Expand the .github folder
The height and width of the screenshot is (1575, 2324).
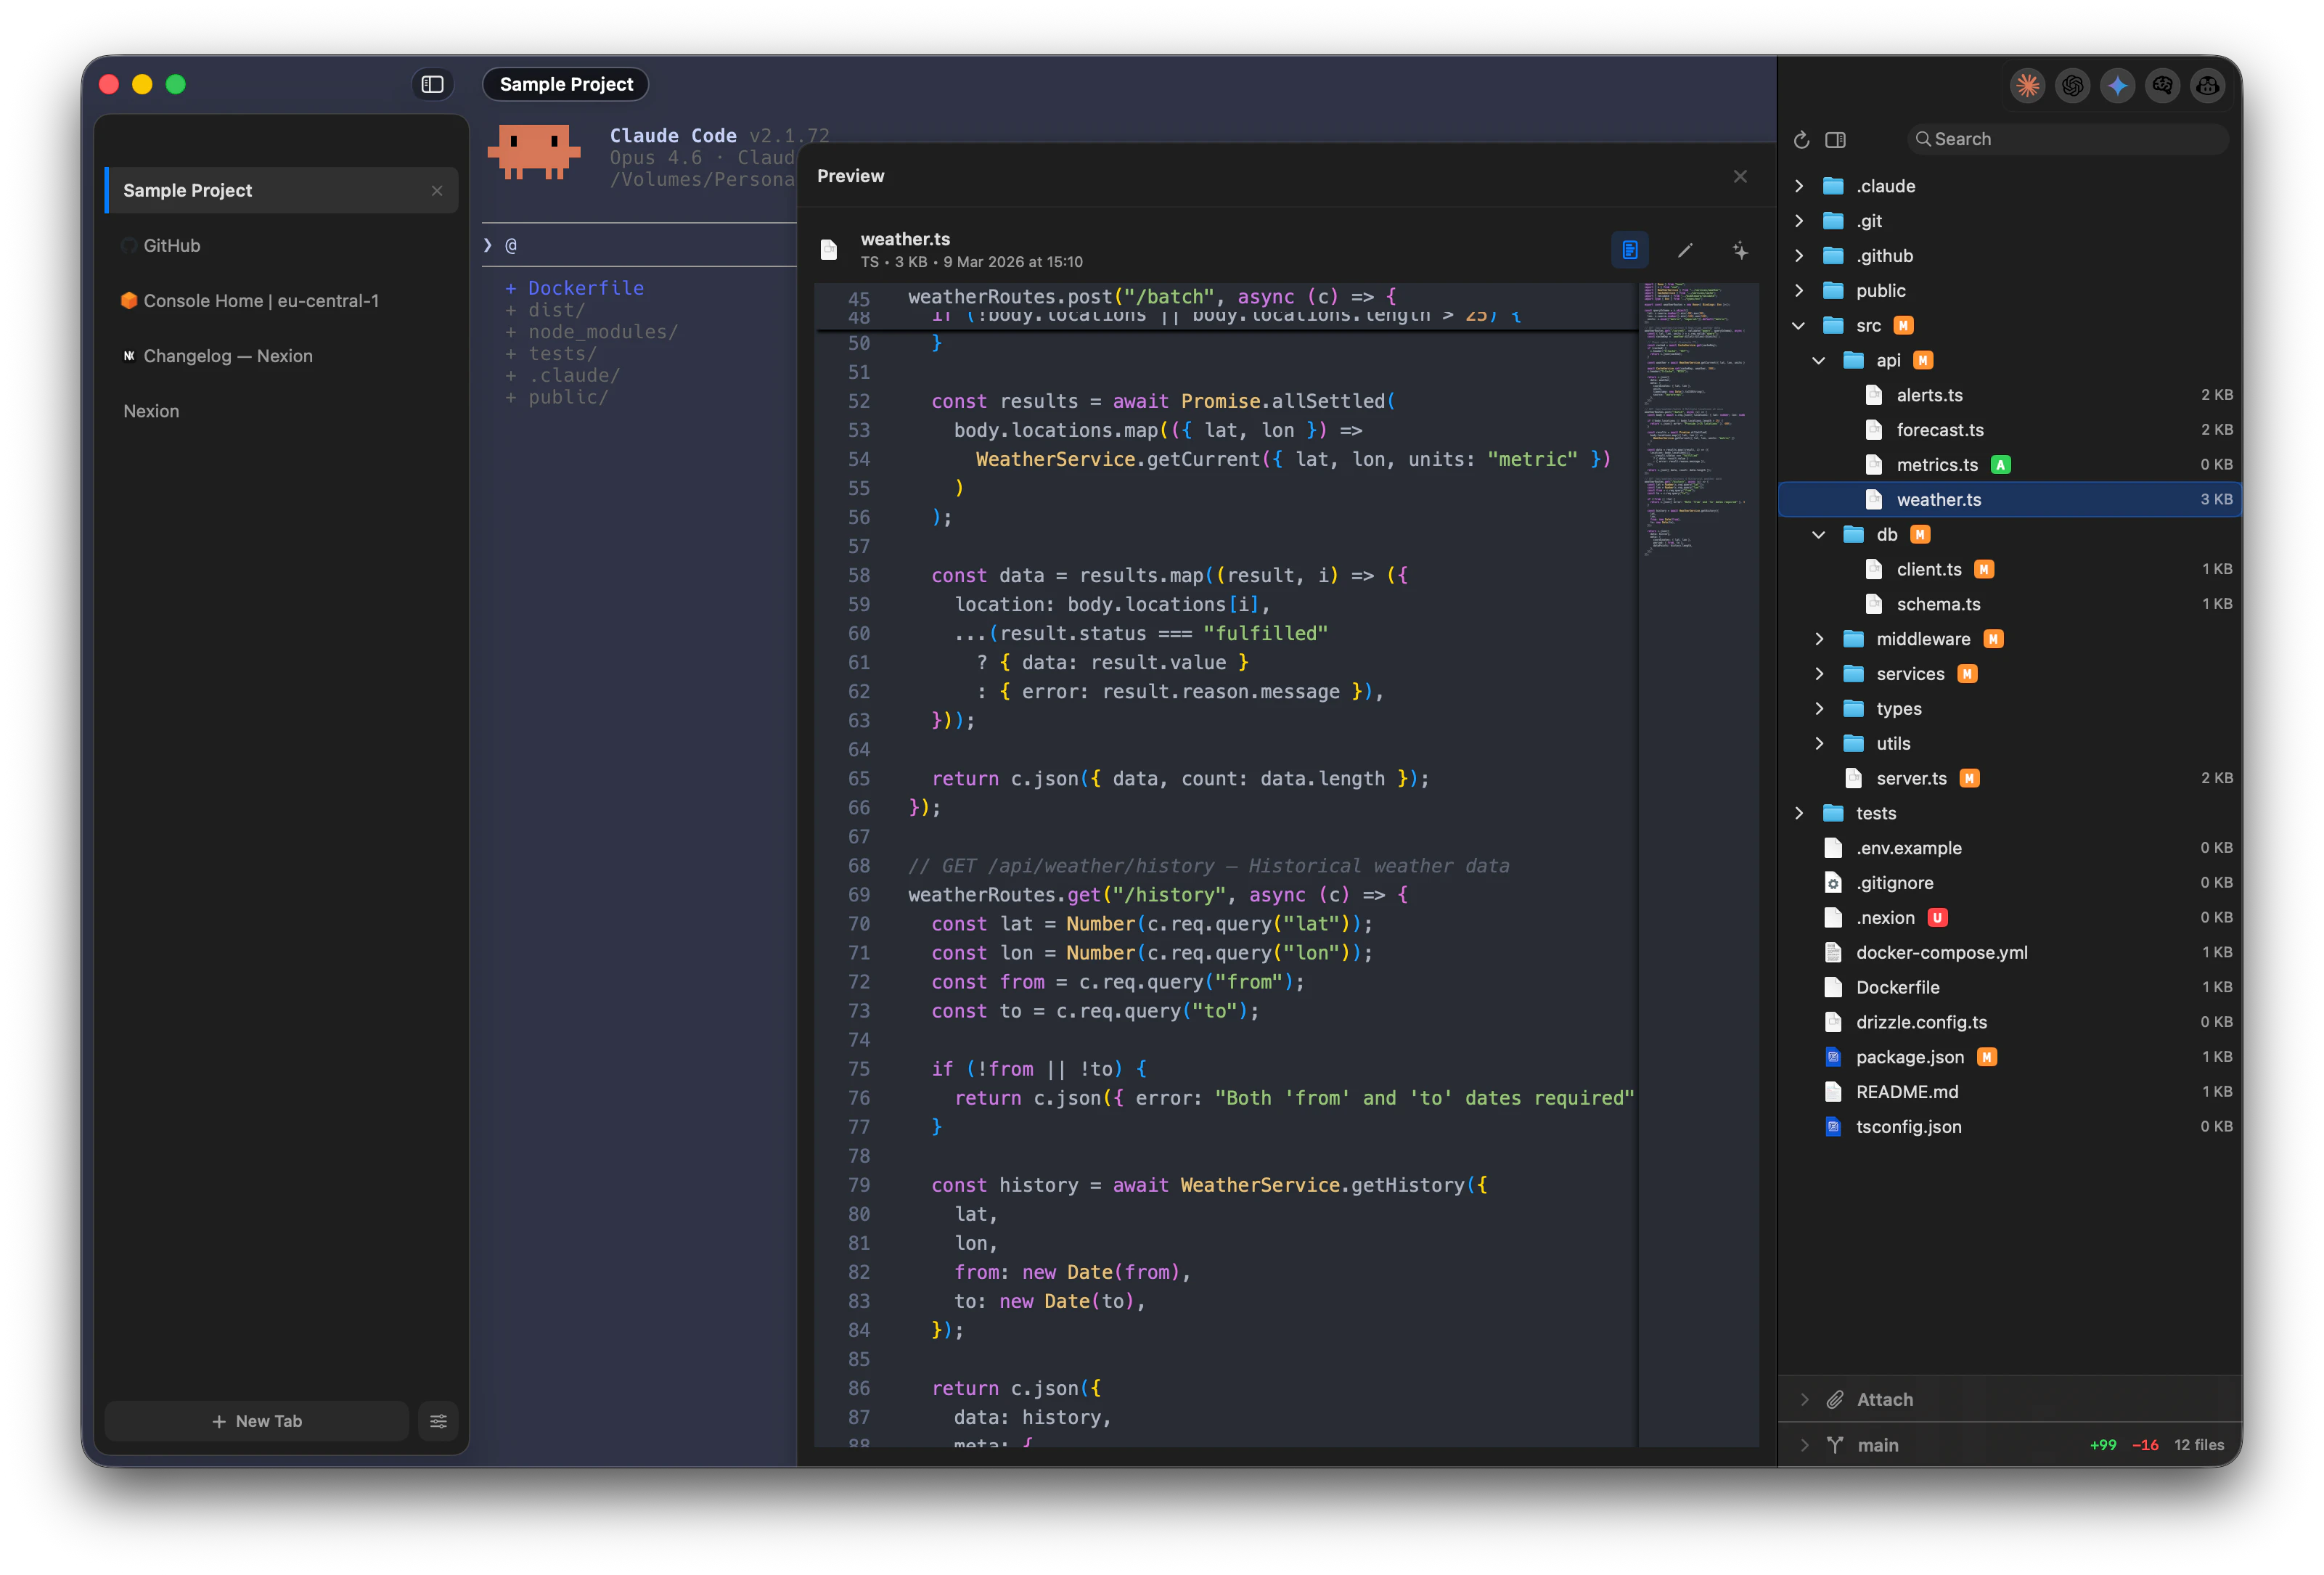[1799, 256]
